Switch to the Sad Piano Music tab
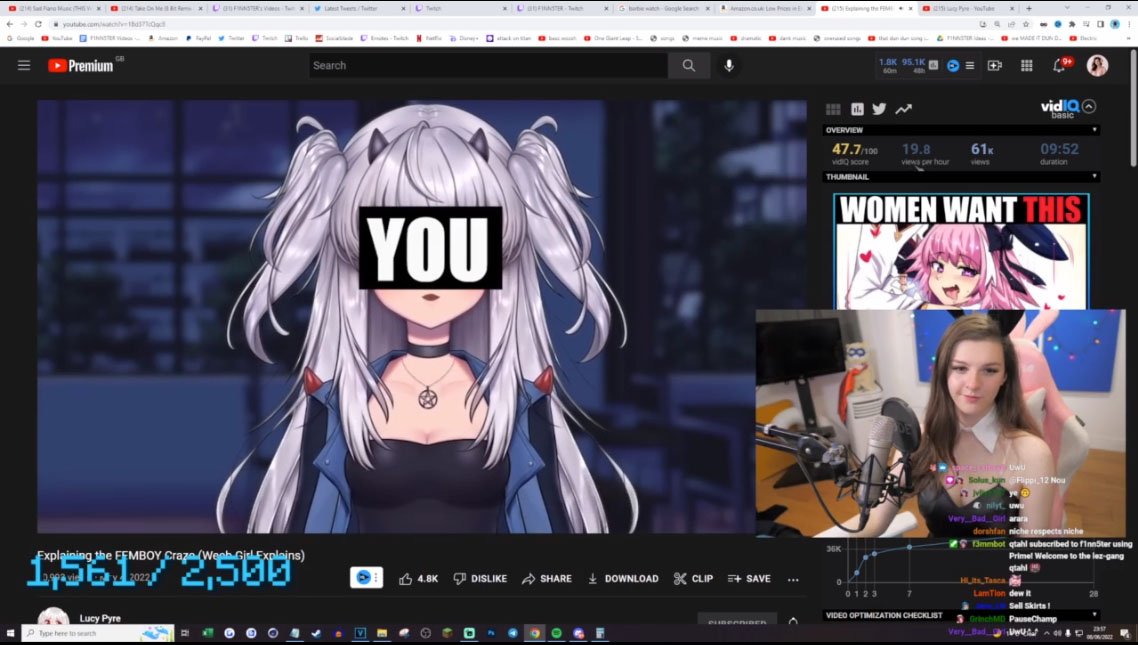Screen dimensions: 1138x645 [x=53, y=9]
